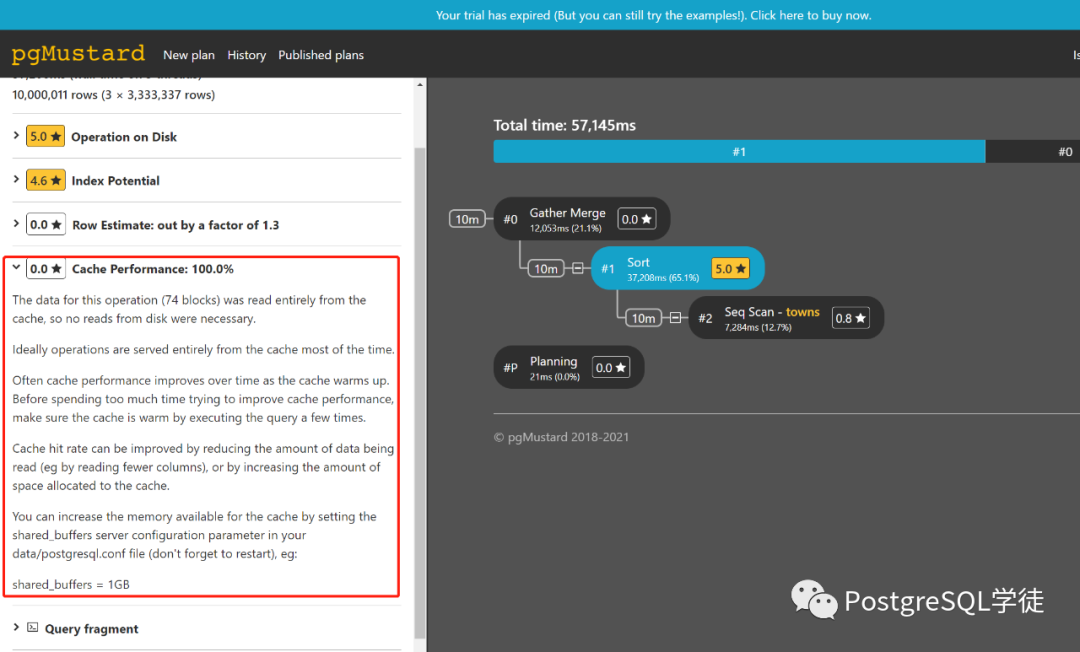
Task: Select the #1 segment in the time bar
Action: (739, 151)
